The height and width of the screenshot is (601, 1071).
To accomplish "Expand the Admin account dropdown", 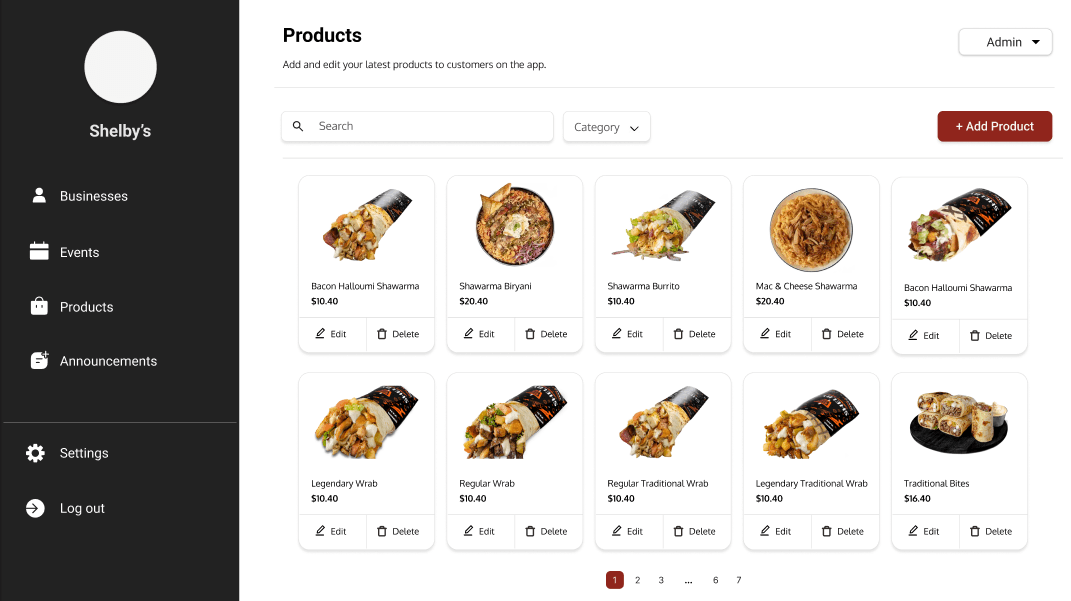I will 1005,42.
